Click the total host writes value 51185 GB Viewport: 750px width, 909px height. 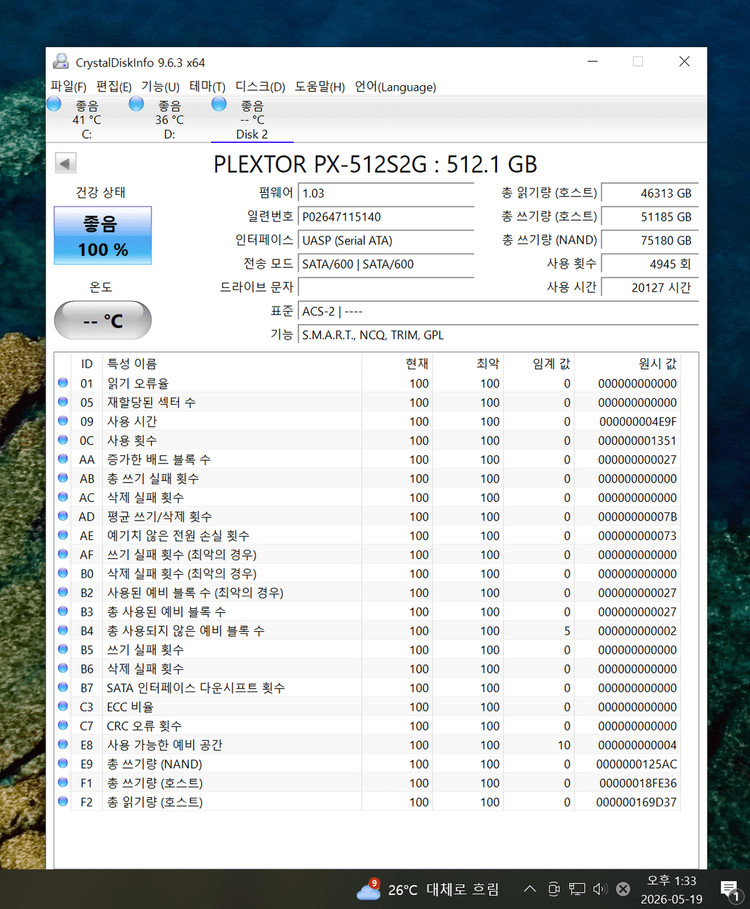coord(650,217)
